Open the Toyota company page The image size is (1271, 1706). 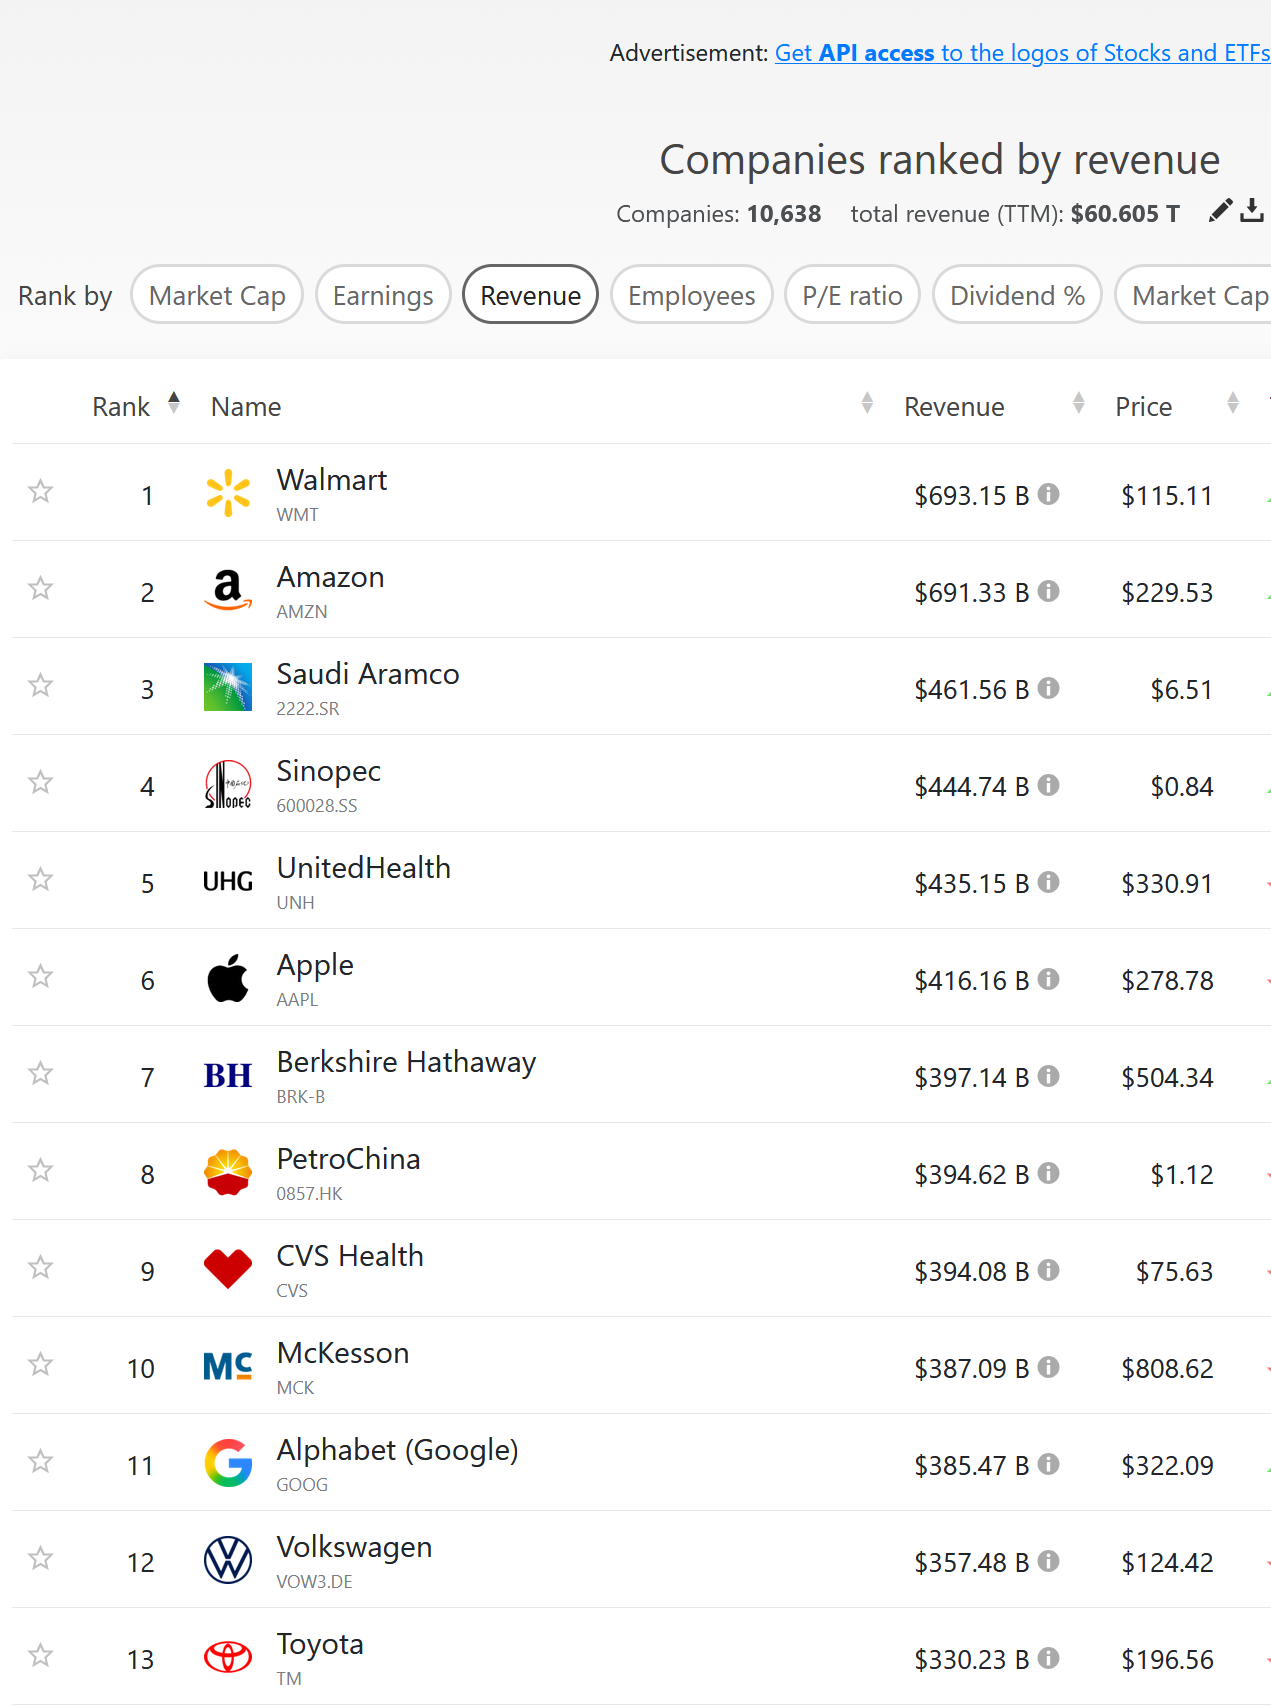click(320, 1644)
